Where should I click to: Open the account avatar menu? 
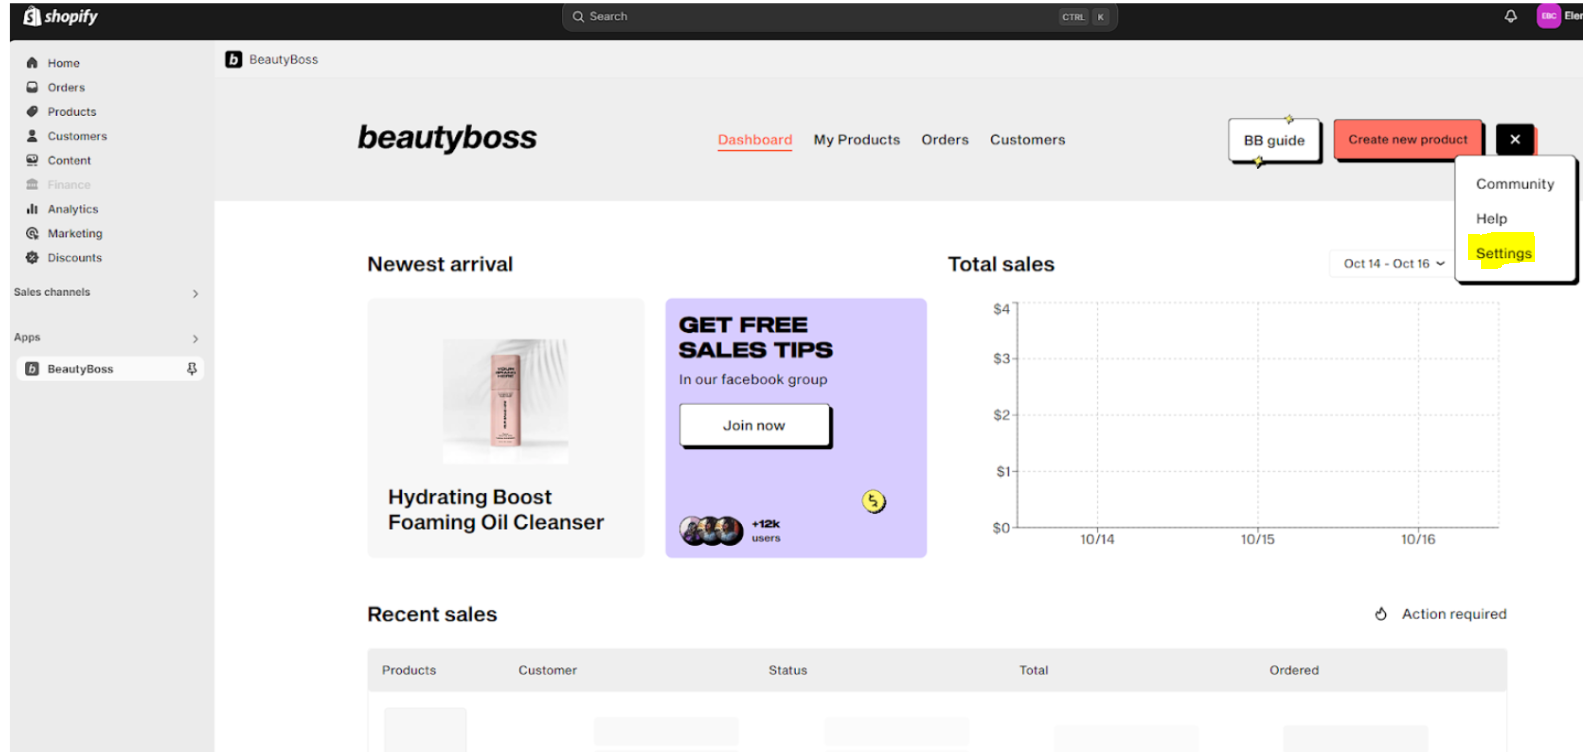click(x=1549, y=16)
